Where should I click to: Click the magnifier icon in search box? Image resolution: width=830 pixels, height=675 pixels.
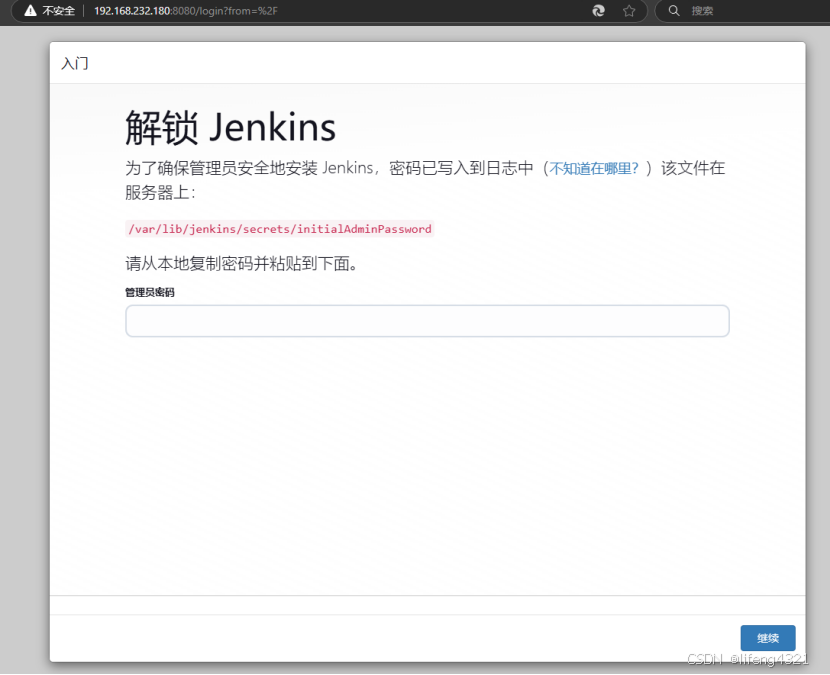coord(674,11)
